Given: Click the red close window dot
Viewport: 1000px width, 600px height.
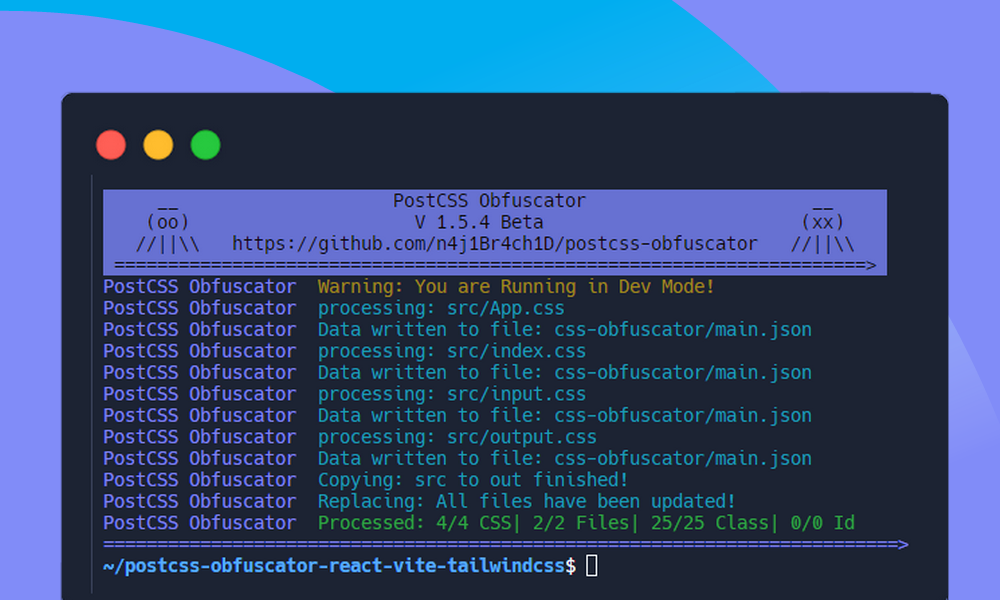Looking at the screenshot, I should point(111,145).
